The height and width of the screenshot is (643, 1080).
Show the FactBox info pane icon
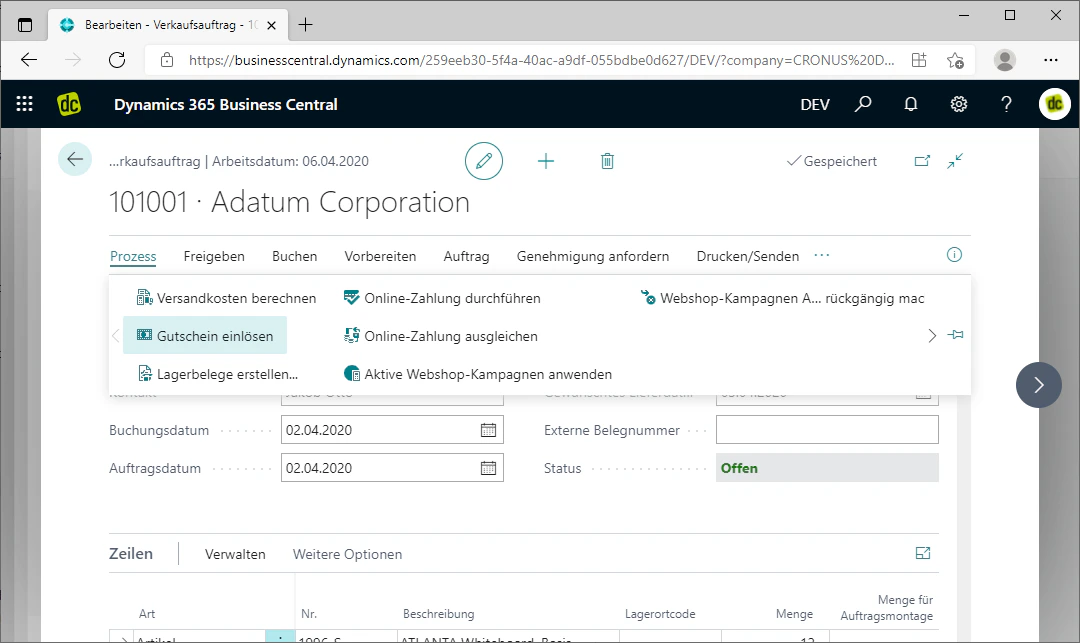click(954, 255)
